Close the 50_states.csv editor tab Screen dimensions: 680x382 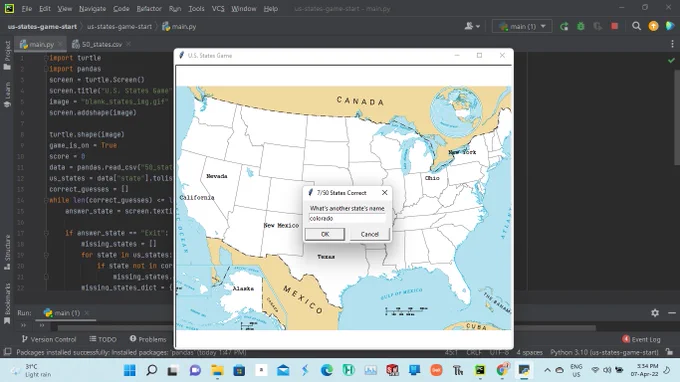[128, 44]
